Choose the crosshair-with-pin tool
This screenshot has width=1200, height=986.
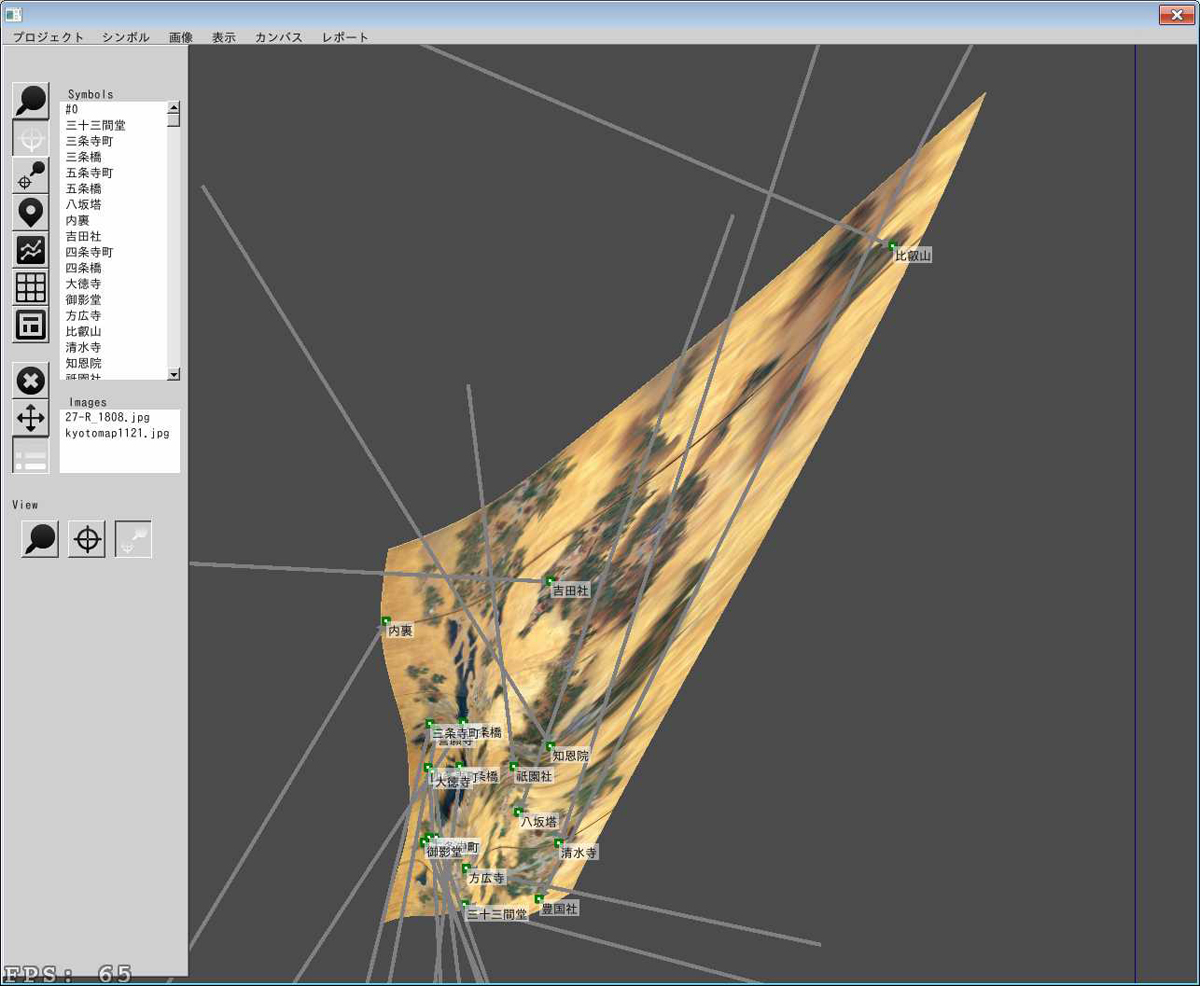31,175
